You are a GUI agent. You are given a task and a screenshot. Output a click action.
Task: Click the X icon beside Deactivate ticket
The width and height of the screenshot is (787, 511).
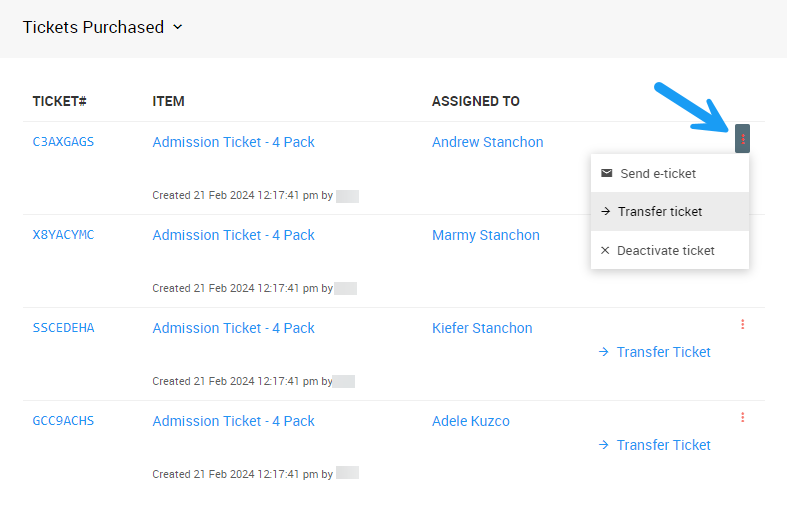(x=605, y=250)
